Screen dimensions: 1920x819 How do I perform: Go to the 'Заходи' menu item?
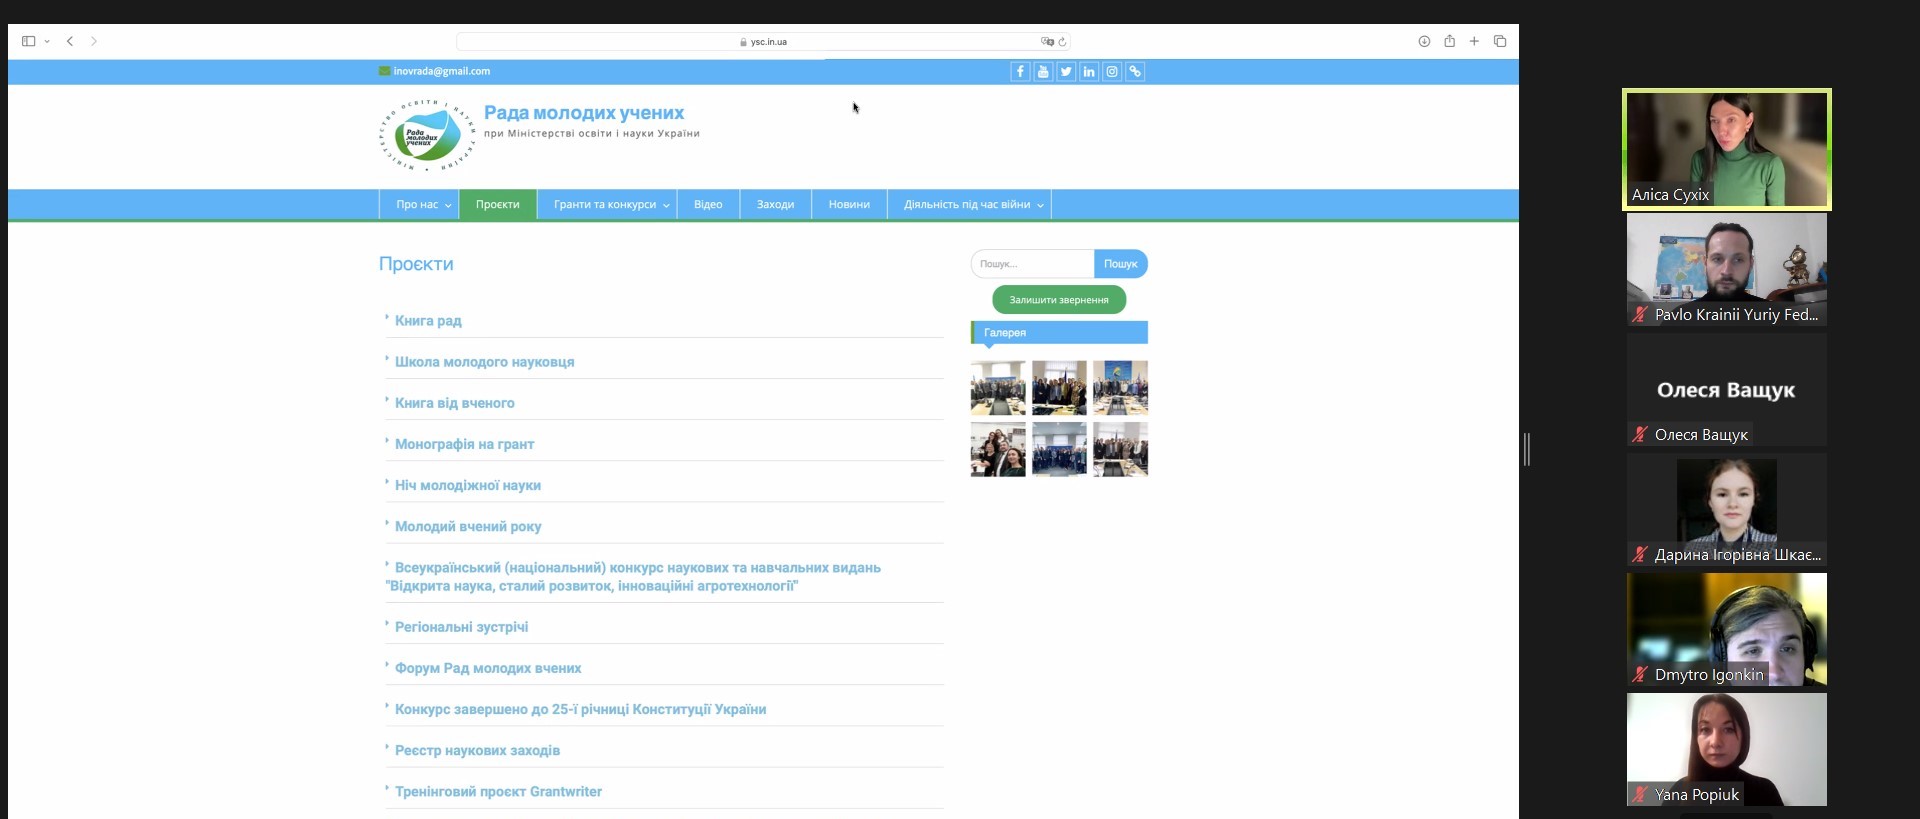[x=775, y=205]
